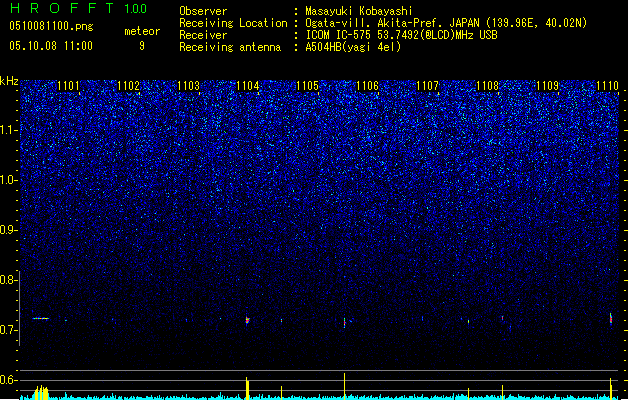Click the 0.8 frequency axis label

pyautogui.click(x=8, y=280)
